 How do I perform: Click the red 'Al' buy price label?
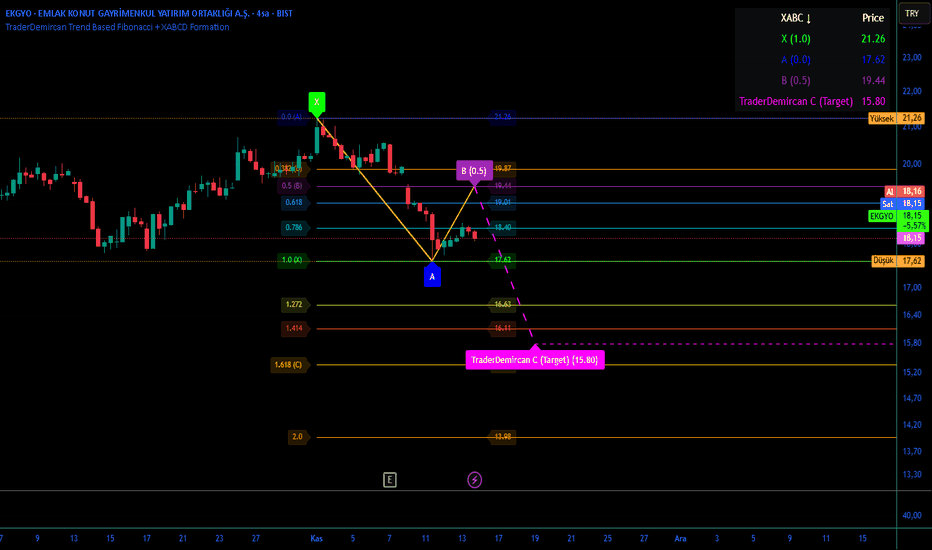tap(889, 191)
